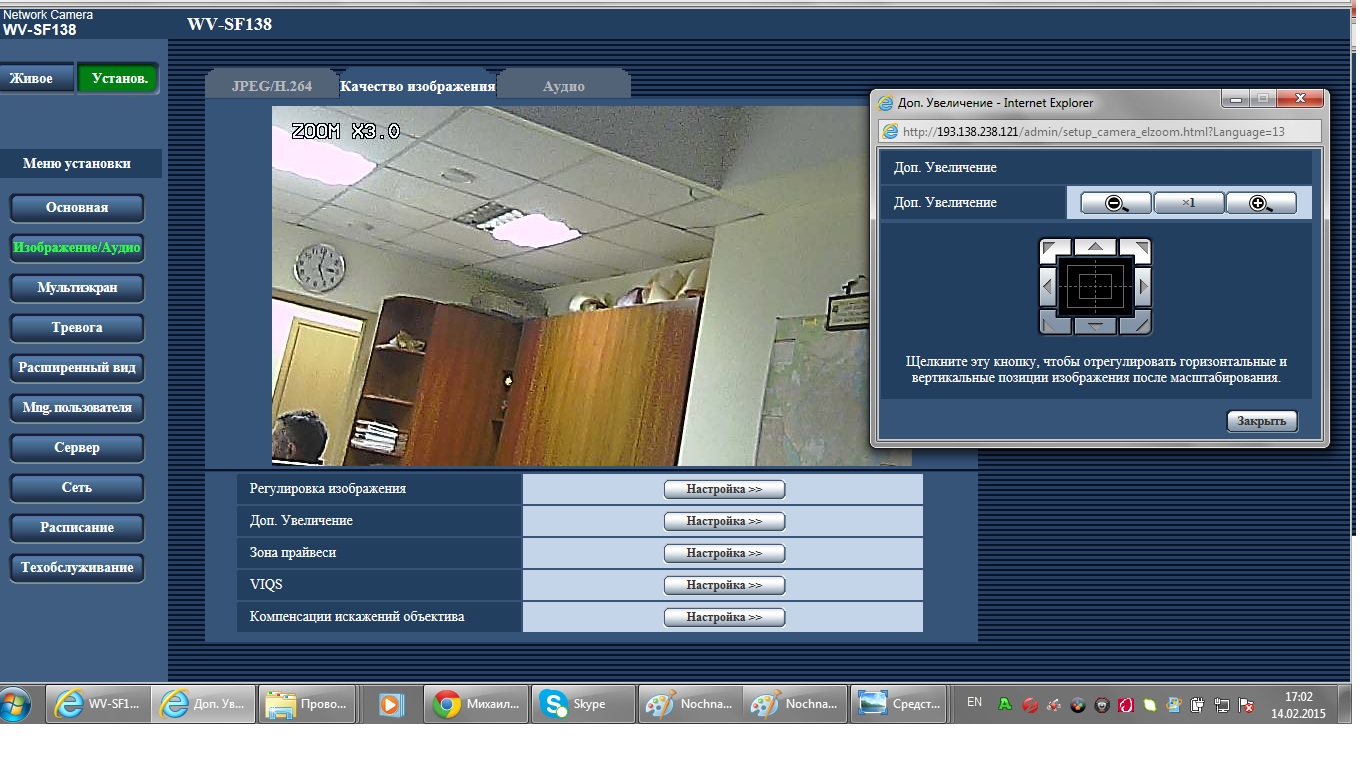1366x768 pixels.
Task: Reset extra zoom to ×1
Action: coord(1189,203)
